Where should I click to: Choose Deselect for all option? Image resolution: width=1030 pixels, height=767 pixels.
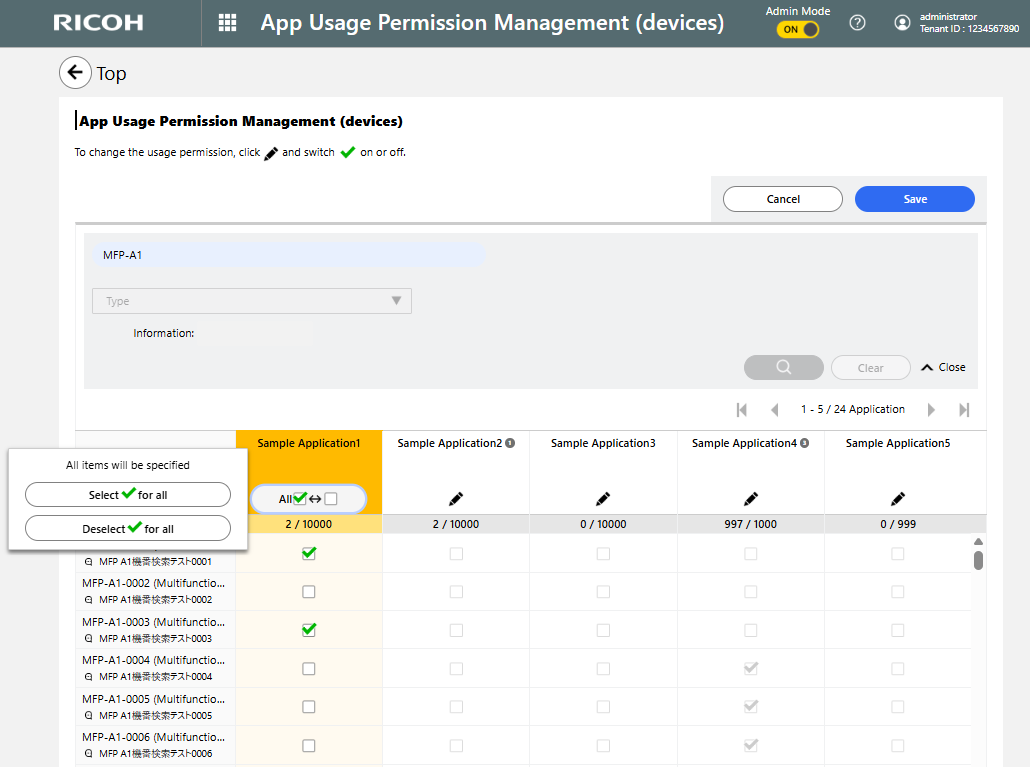click(x=128, y=528)
